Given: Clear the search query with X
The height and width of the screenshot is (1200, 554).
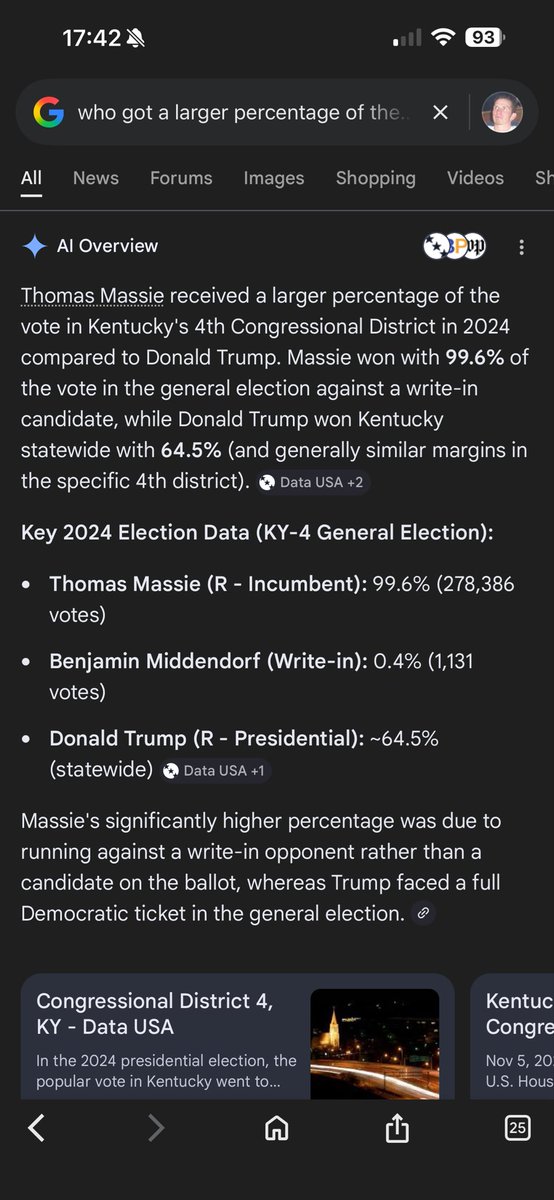Looking at the screenshot, I should pos(440,113).
